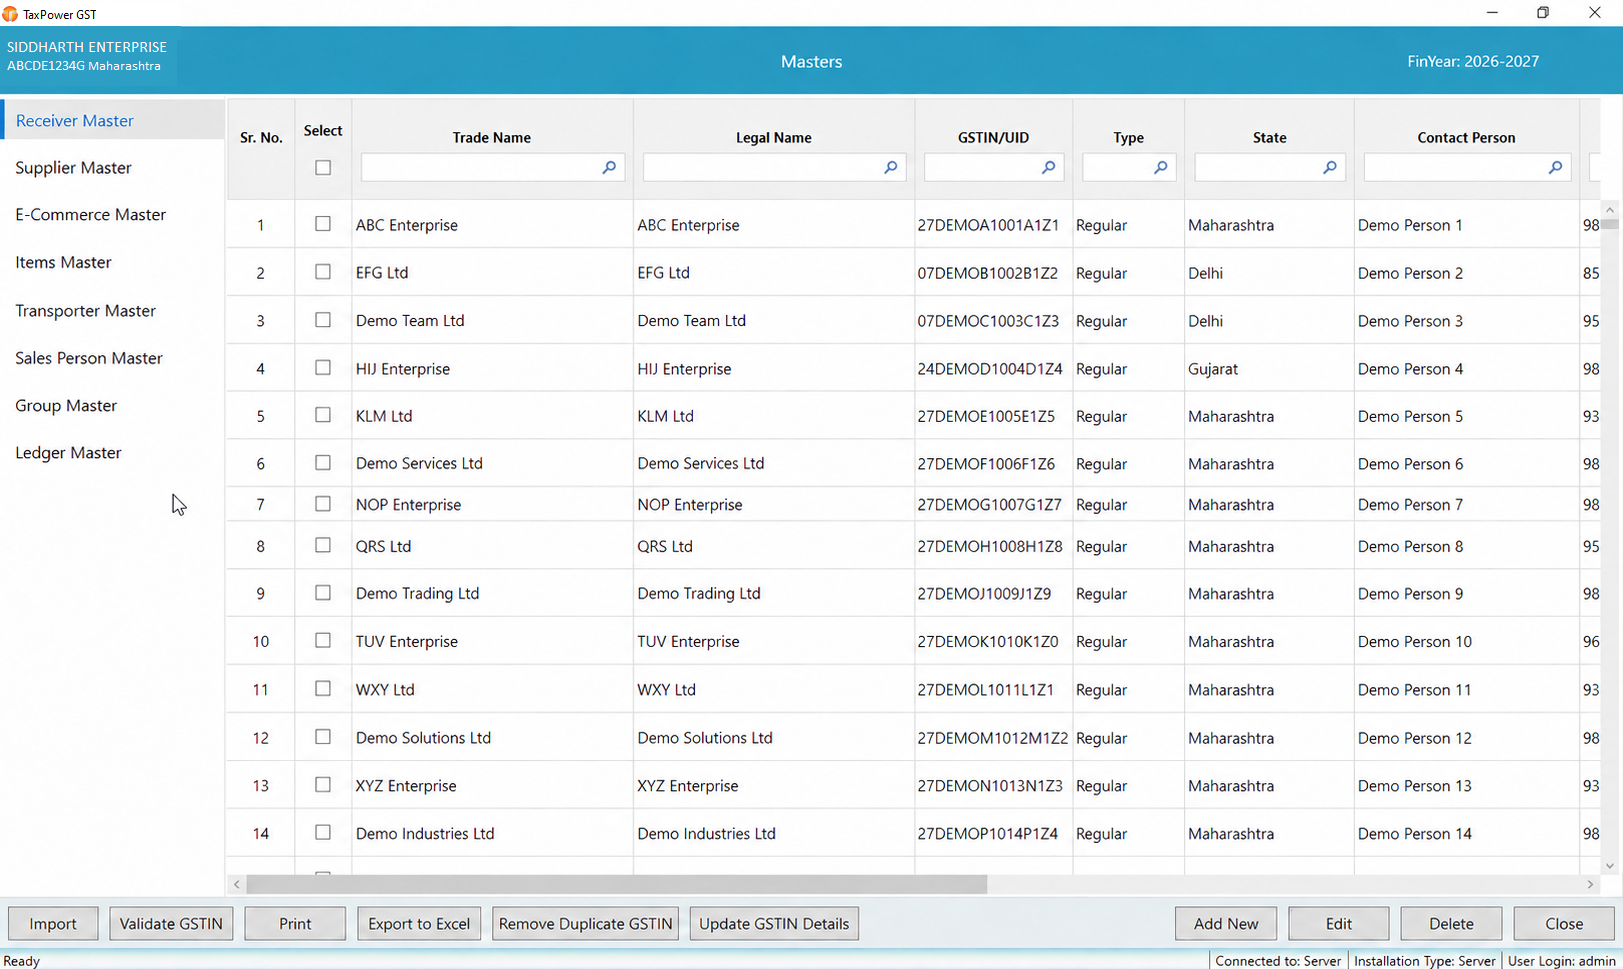This screenshot has height=969, width=1623.
Task: Click the horizontal scrollbar thumb
Action: coord(616,884)
